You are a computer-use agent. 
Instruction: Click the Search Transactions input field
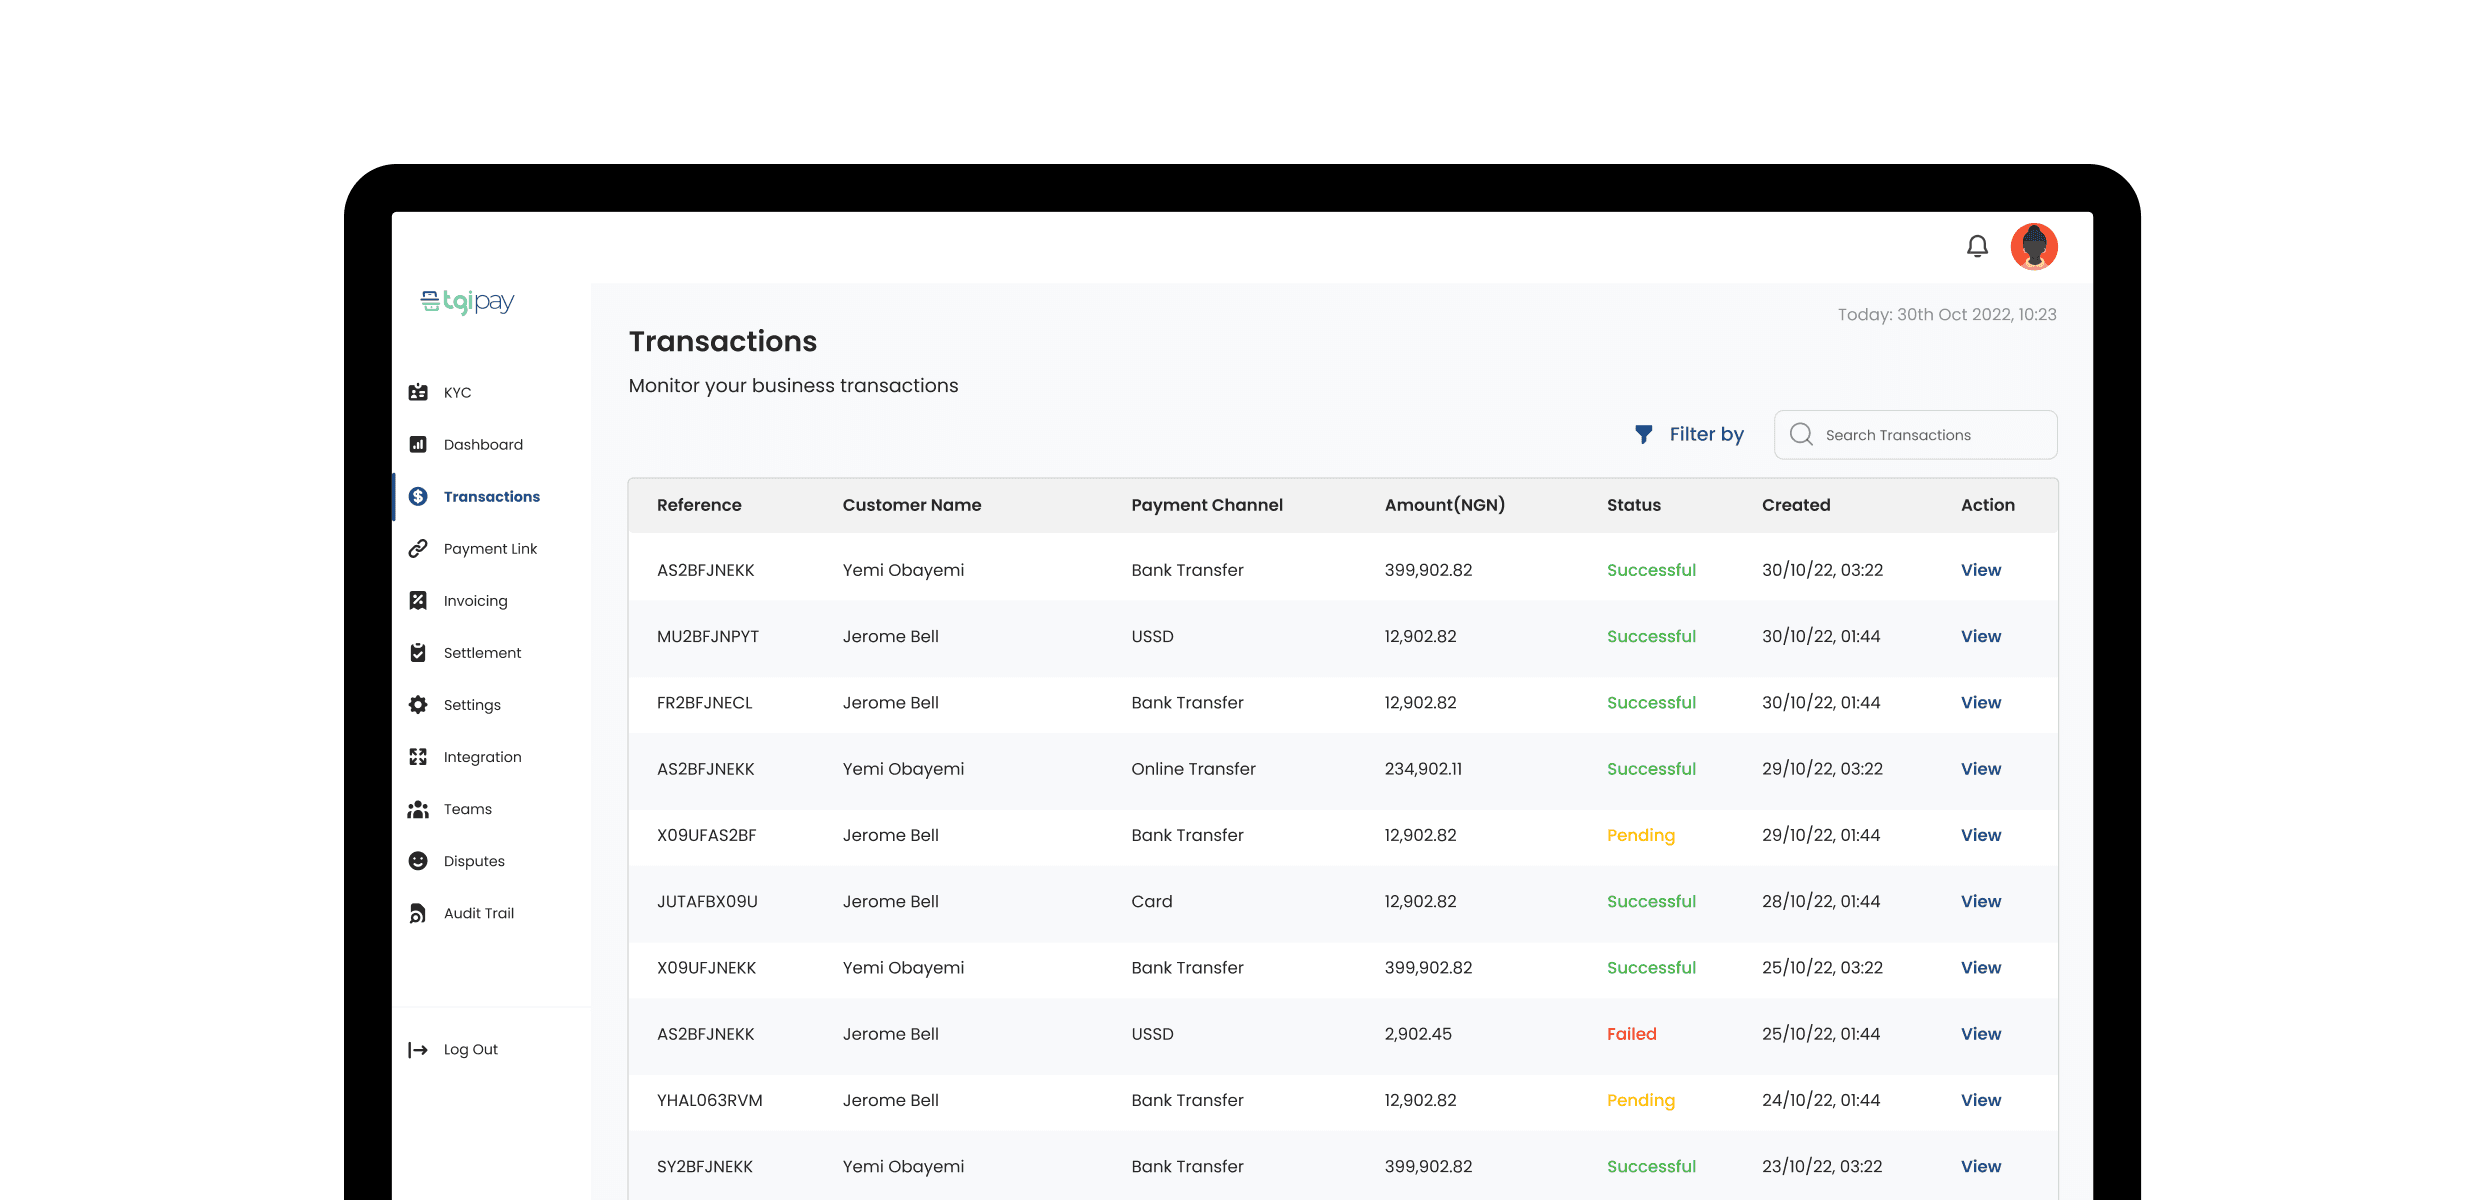click(1930, 435)
